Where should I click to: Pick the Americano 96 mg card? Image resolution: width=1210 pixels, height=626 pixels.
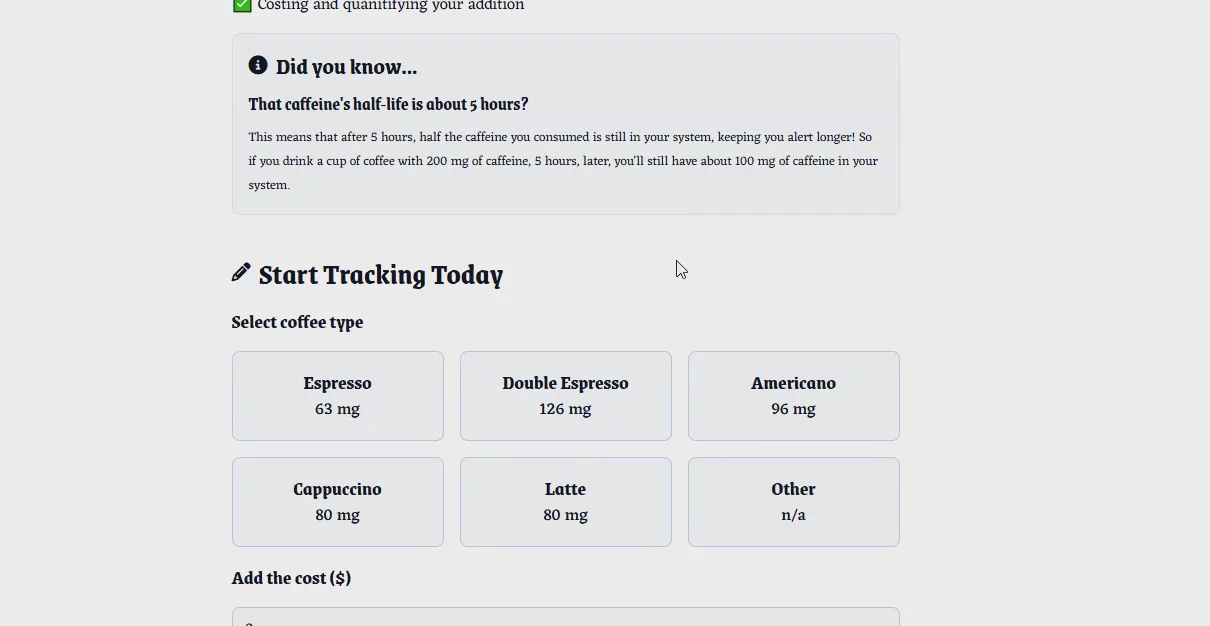[793, 395]
